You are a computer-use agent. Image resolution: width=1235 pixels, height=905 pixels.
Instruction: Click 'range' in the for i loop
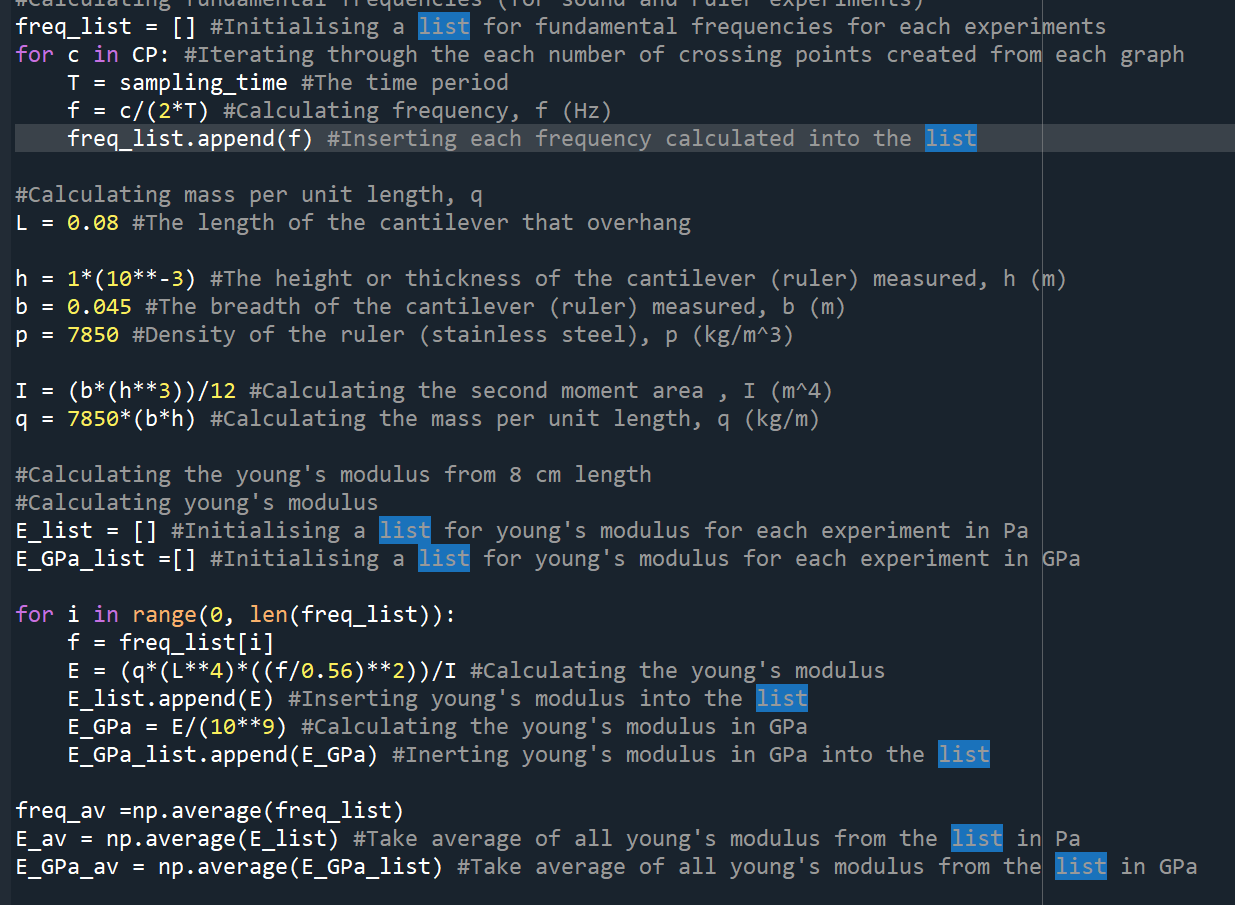coord(164,614)
